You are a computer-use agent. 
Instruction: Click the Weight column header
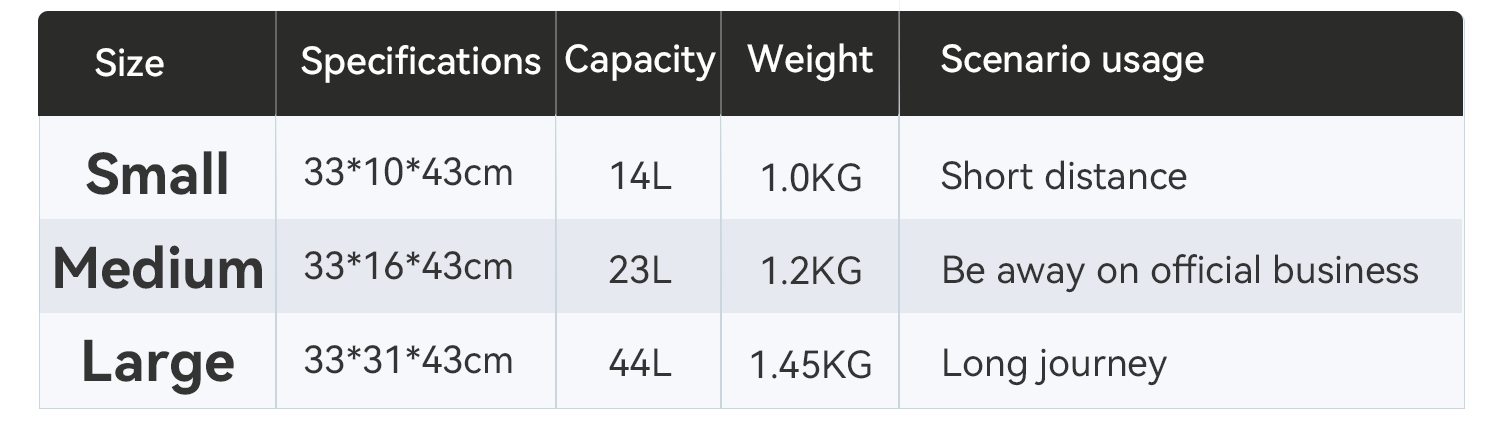click(x=810, y=59)
